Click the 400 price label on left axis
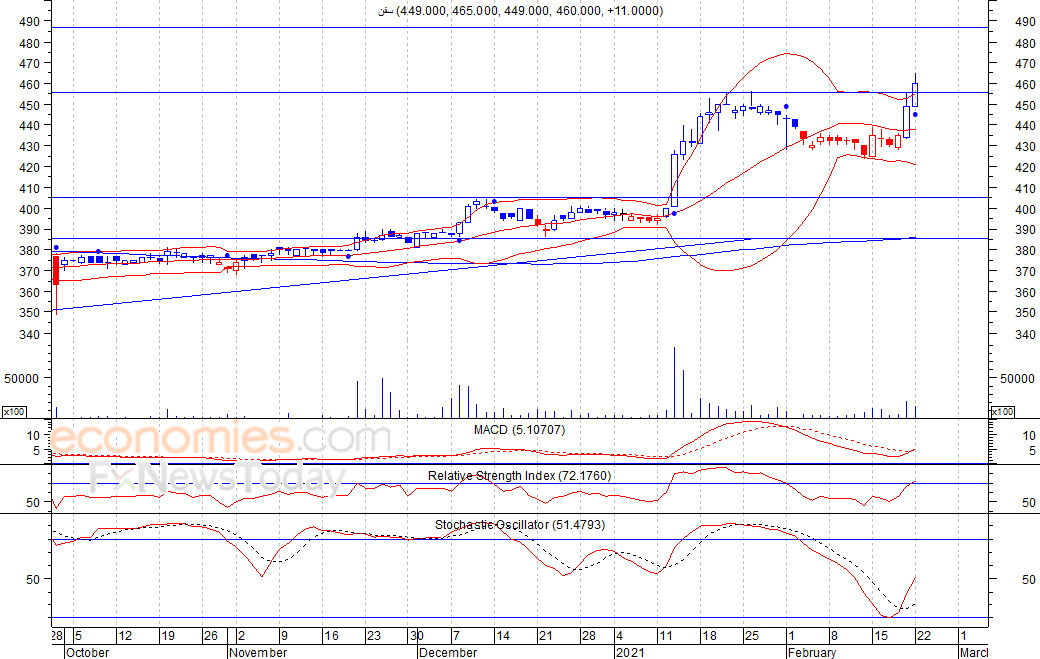The height and width of the screenshot is (659, 1040). pyautogui.click(x=30, y=209)
